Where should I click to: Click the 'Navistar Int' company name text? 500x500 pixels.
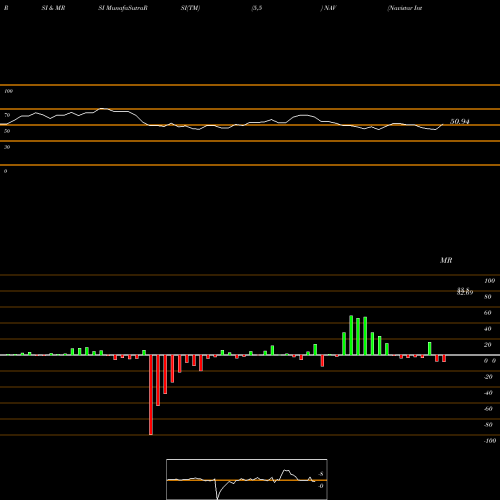pyautogui.click(x=405, y=8)
